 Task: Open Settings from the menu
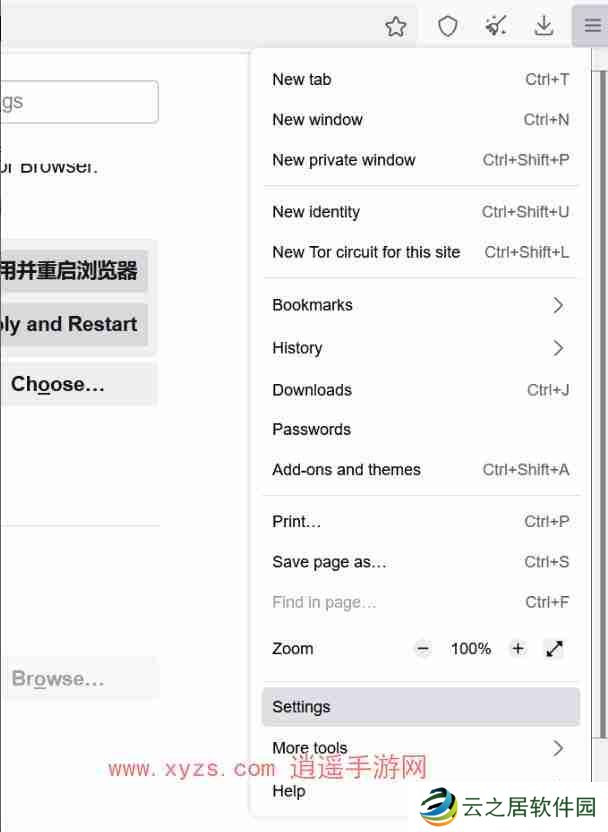(x=420, y=707)
